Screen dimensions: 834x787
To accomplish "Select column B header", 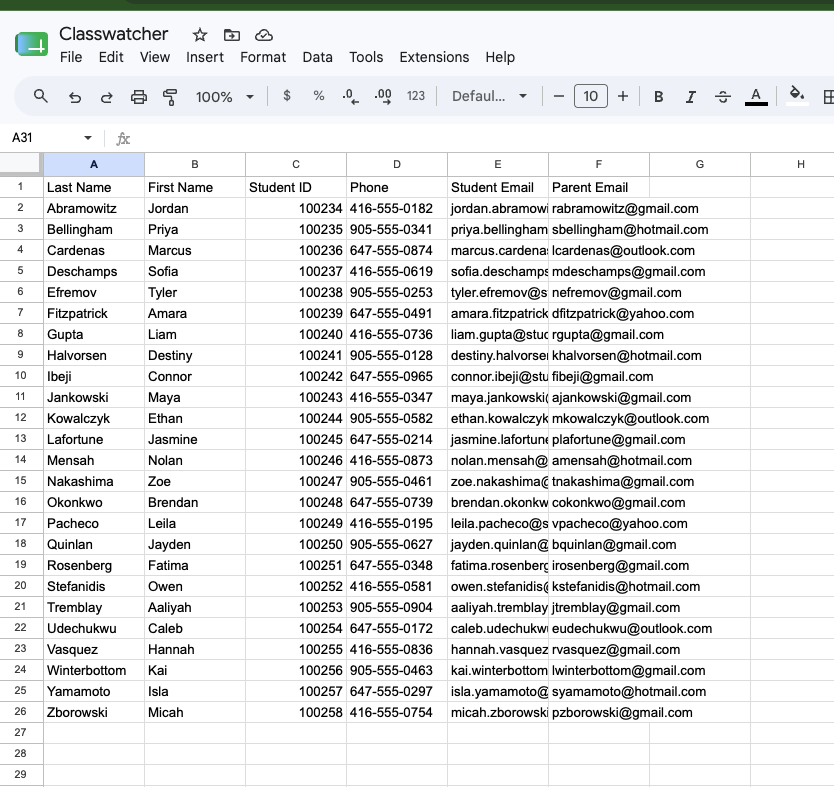I will pos(195,164).
